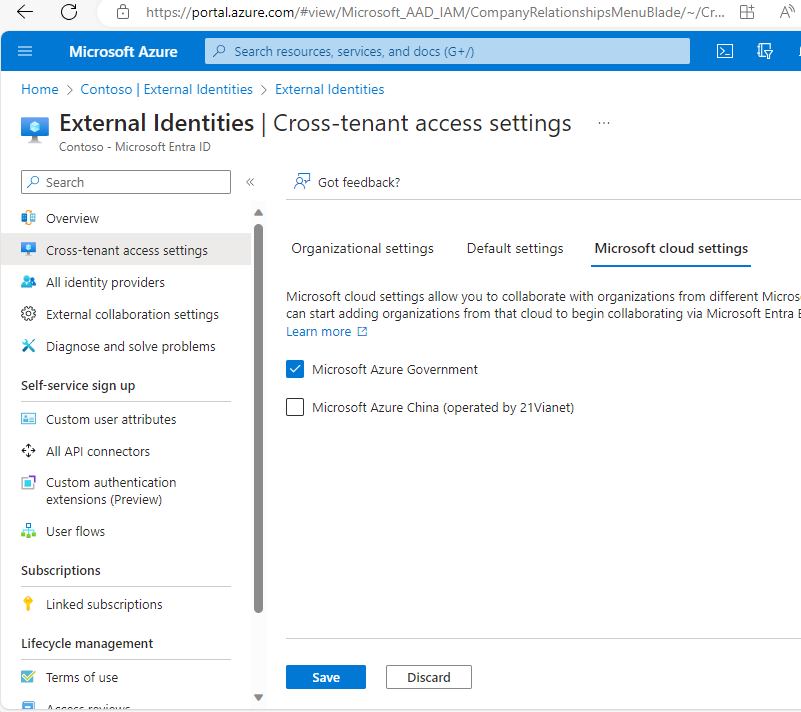Disable the Microsoft Azure Government checkbox

click(x=295, y=369)
